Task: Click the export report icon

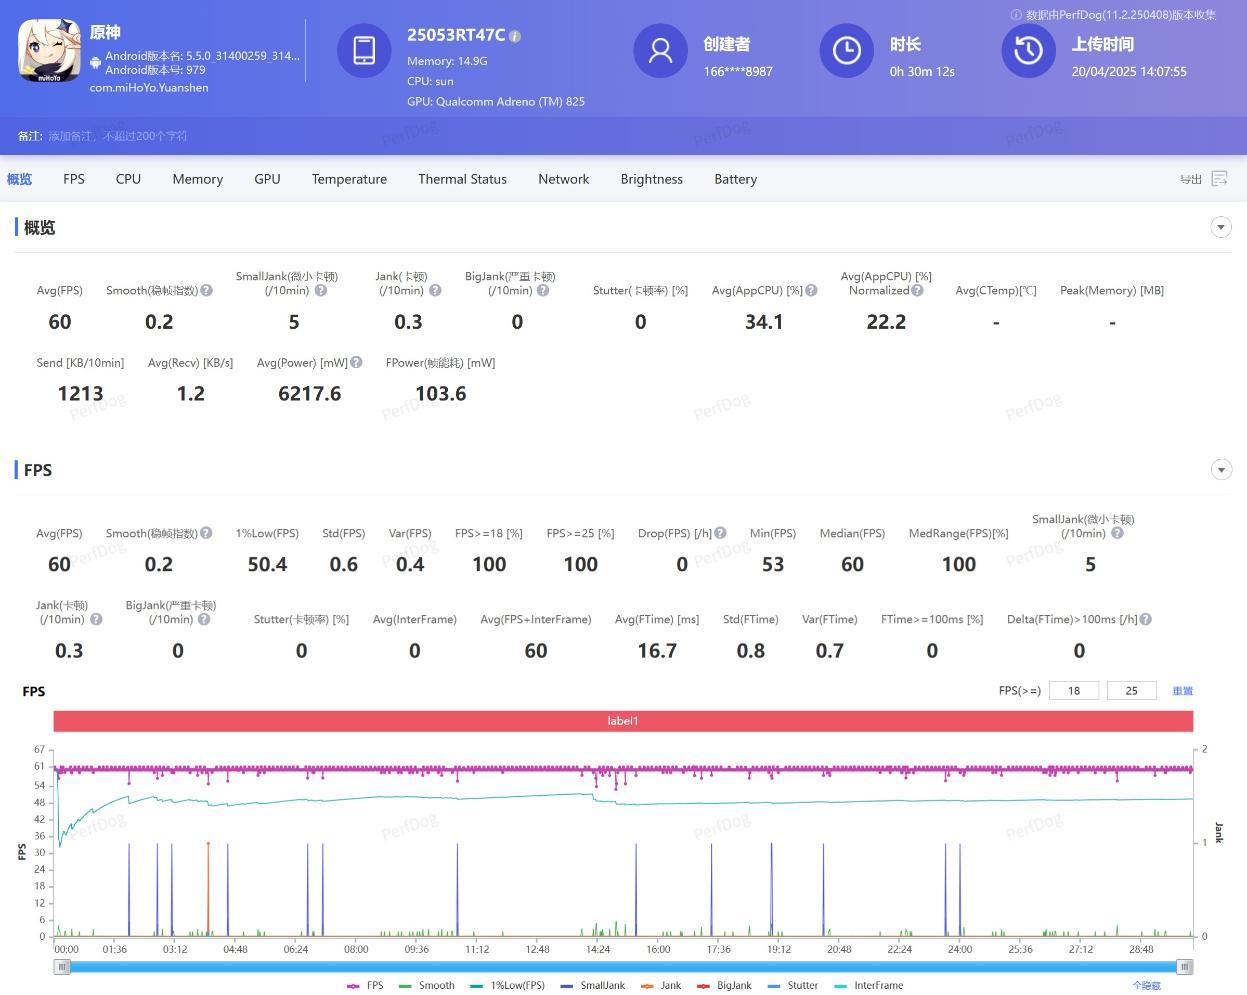Action: (x=1219, y=179)
